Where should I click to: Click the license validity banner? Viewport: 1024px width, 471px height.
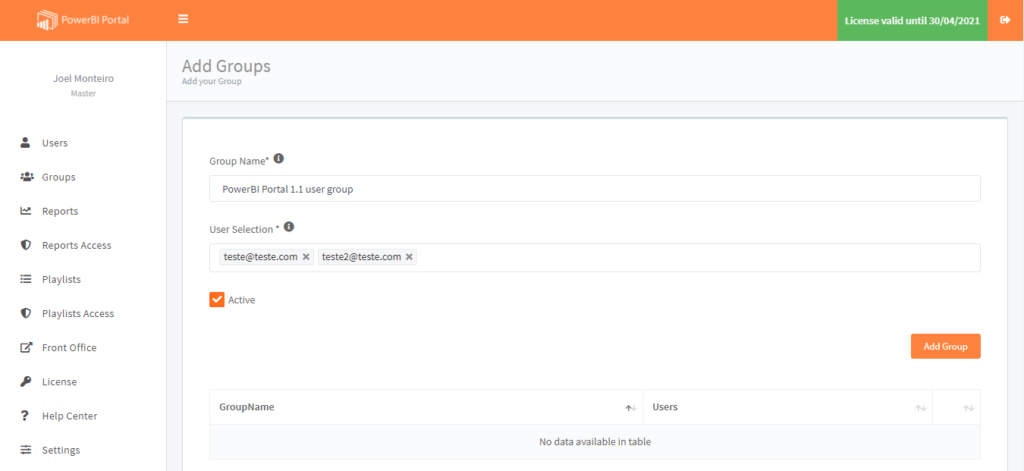pyautogui.click(x=912, y=20)
